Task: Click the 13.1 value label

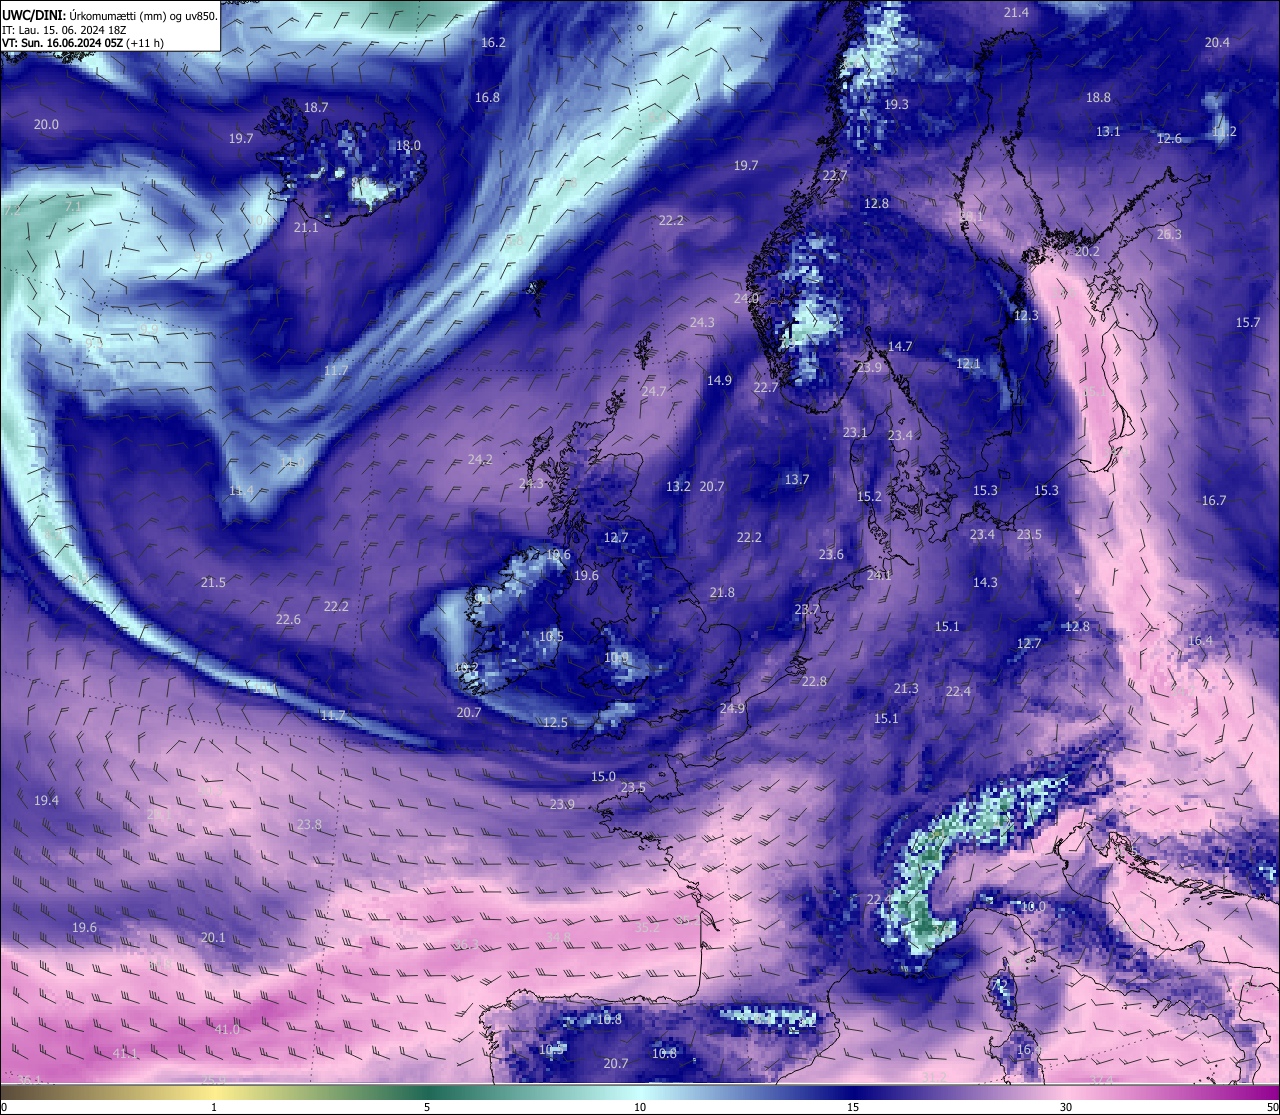Action: [1108, 132]
